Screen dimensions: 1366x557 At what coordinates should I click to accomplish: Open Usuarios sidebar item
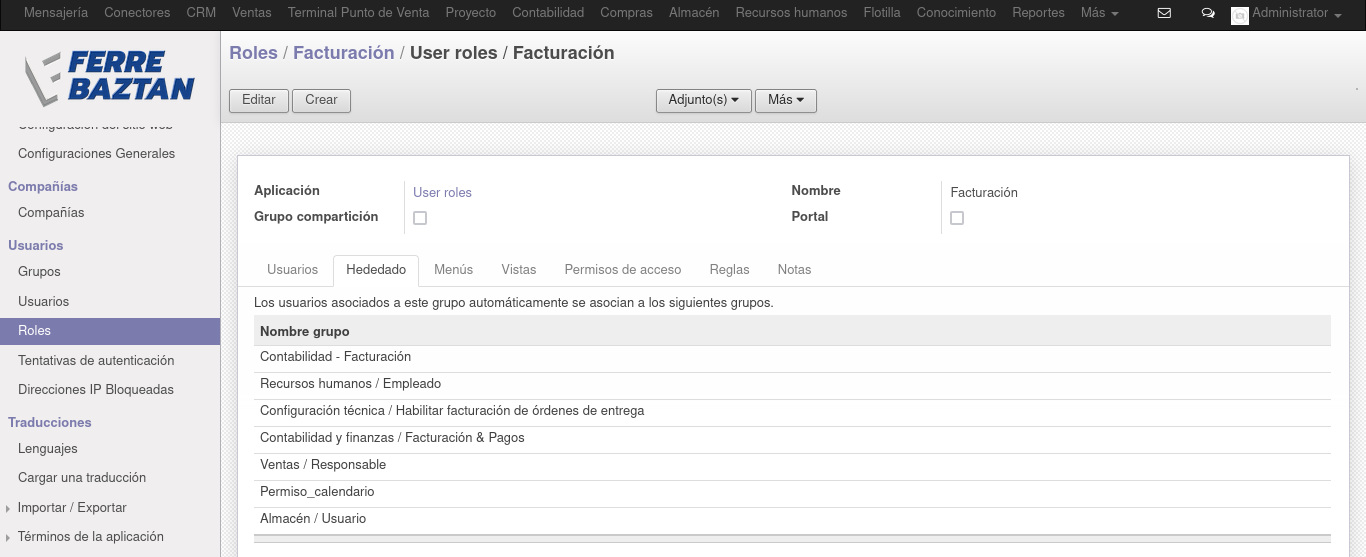coord(43,301)
